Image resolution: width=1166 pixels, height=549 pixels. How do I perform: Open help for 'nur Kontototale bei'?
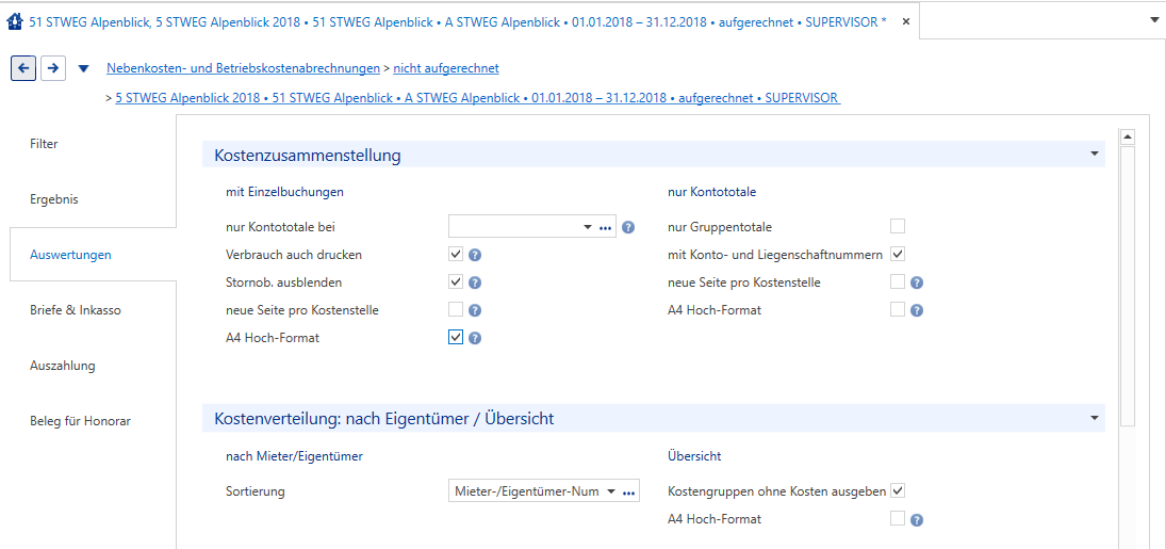pyautogui.click(x=628, y=227)
